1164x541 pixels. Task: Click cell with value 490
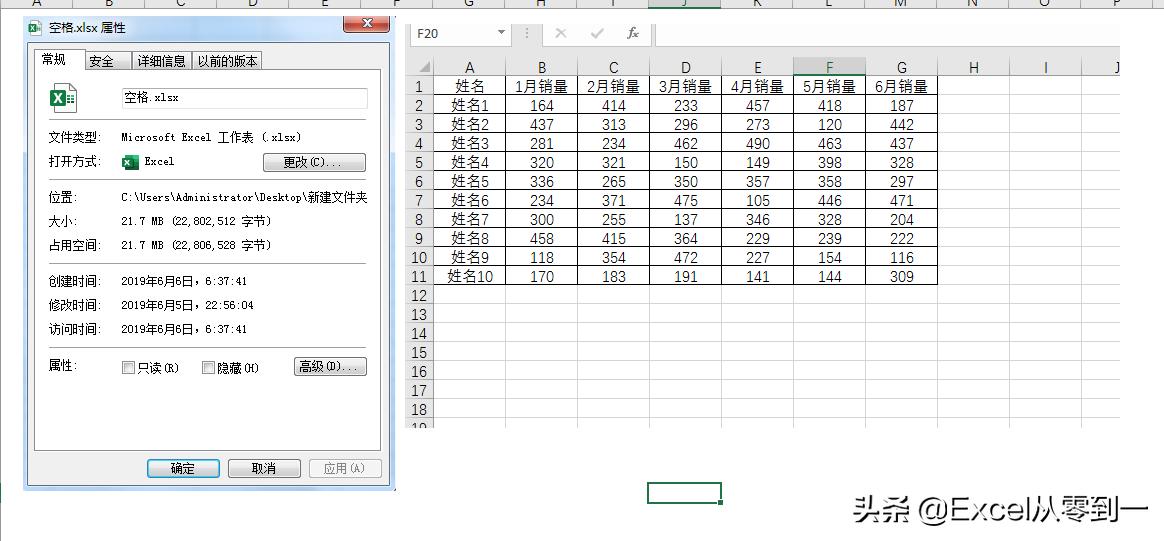click(x=758, y=143)
